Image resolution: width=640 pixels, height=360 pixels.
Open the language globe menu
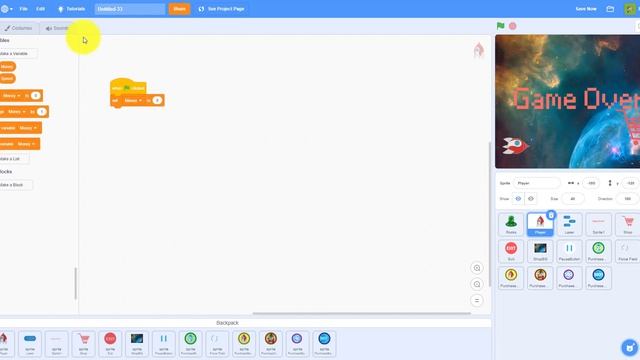[x=6, y=9]
